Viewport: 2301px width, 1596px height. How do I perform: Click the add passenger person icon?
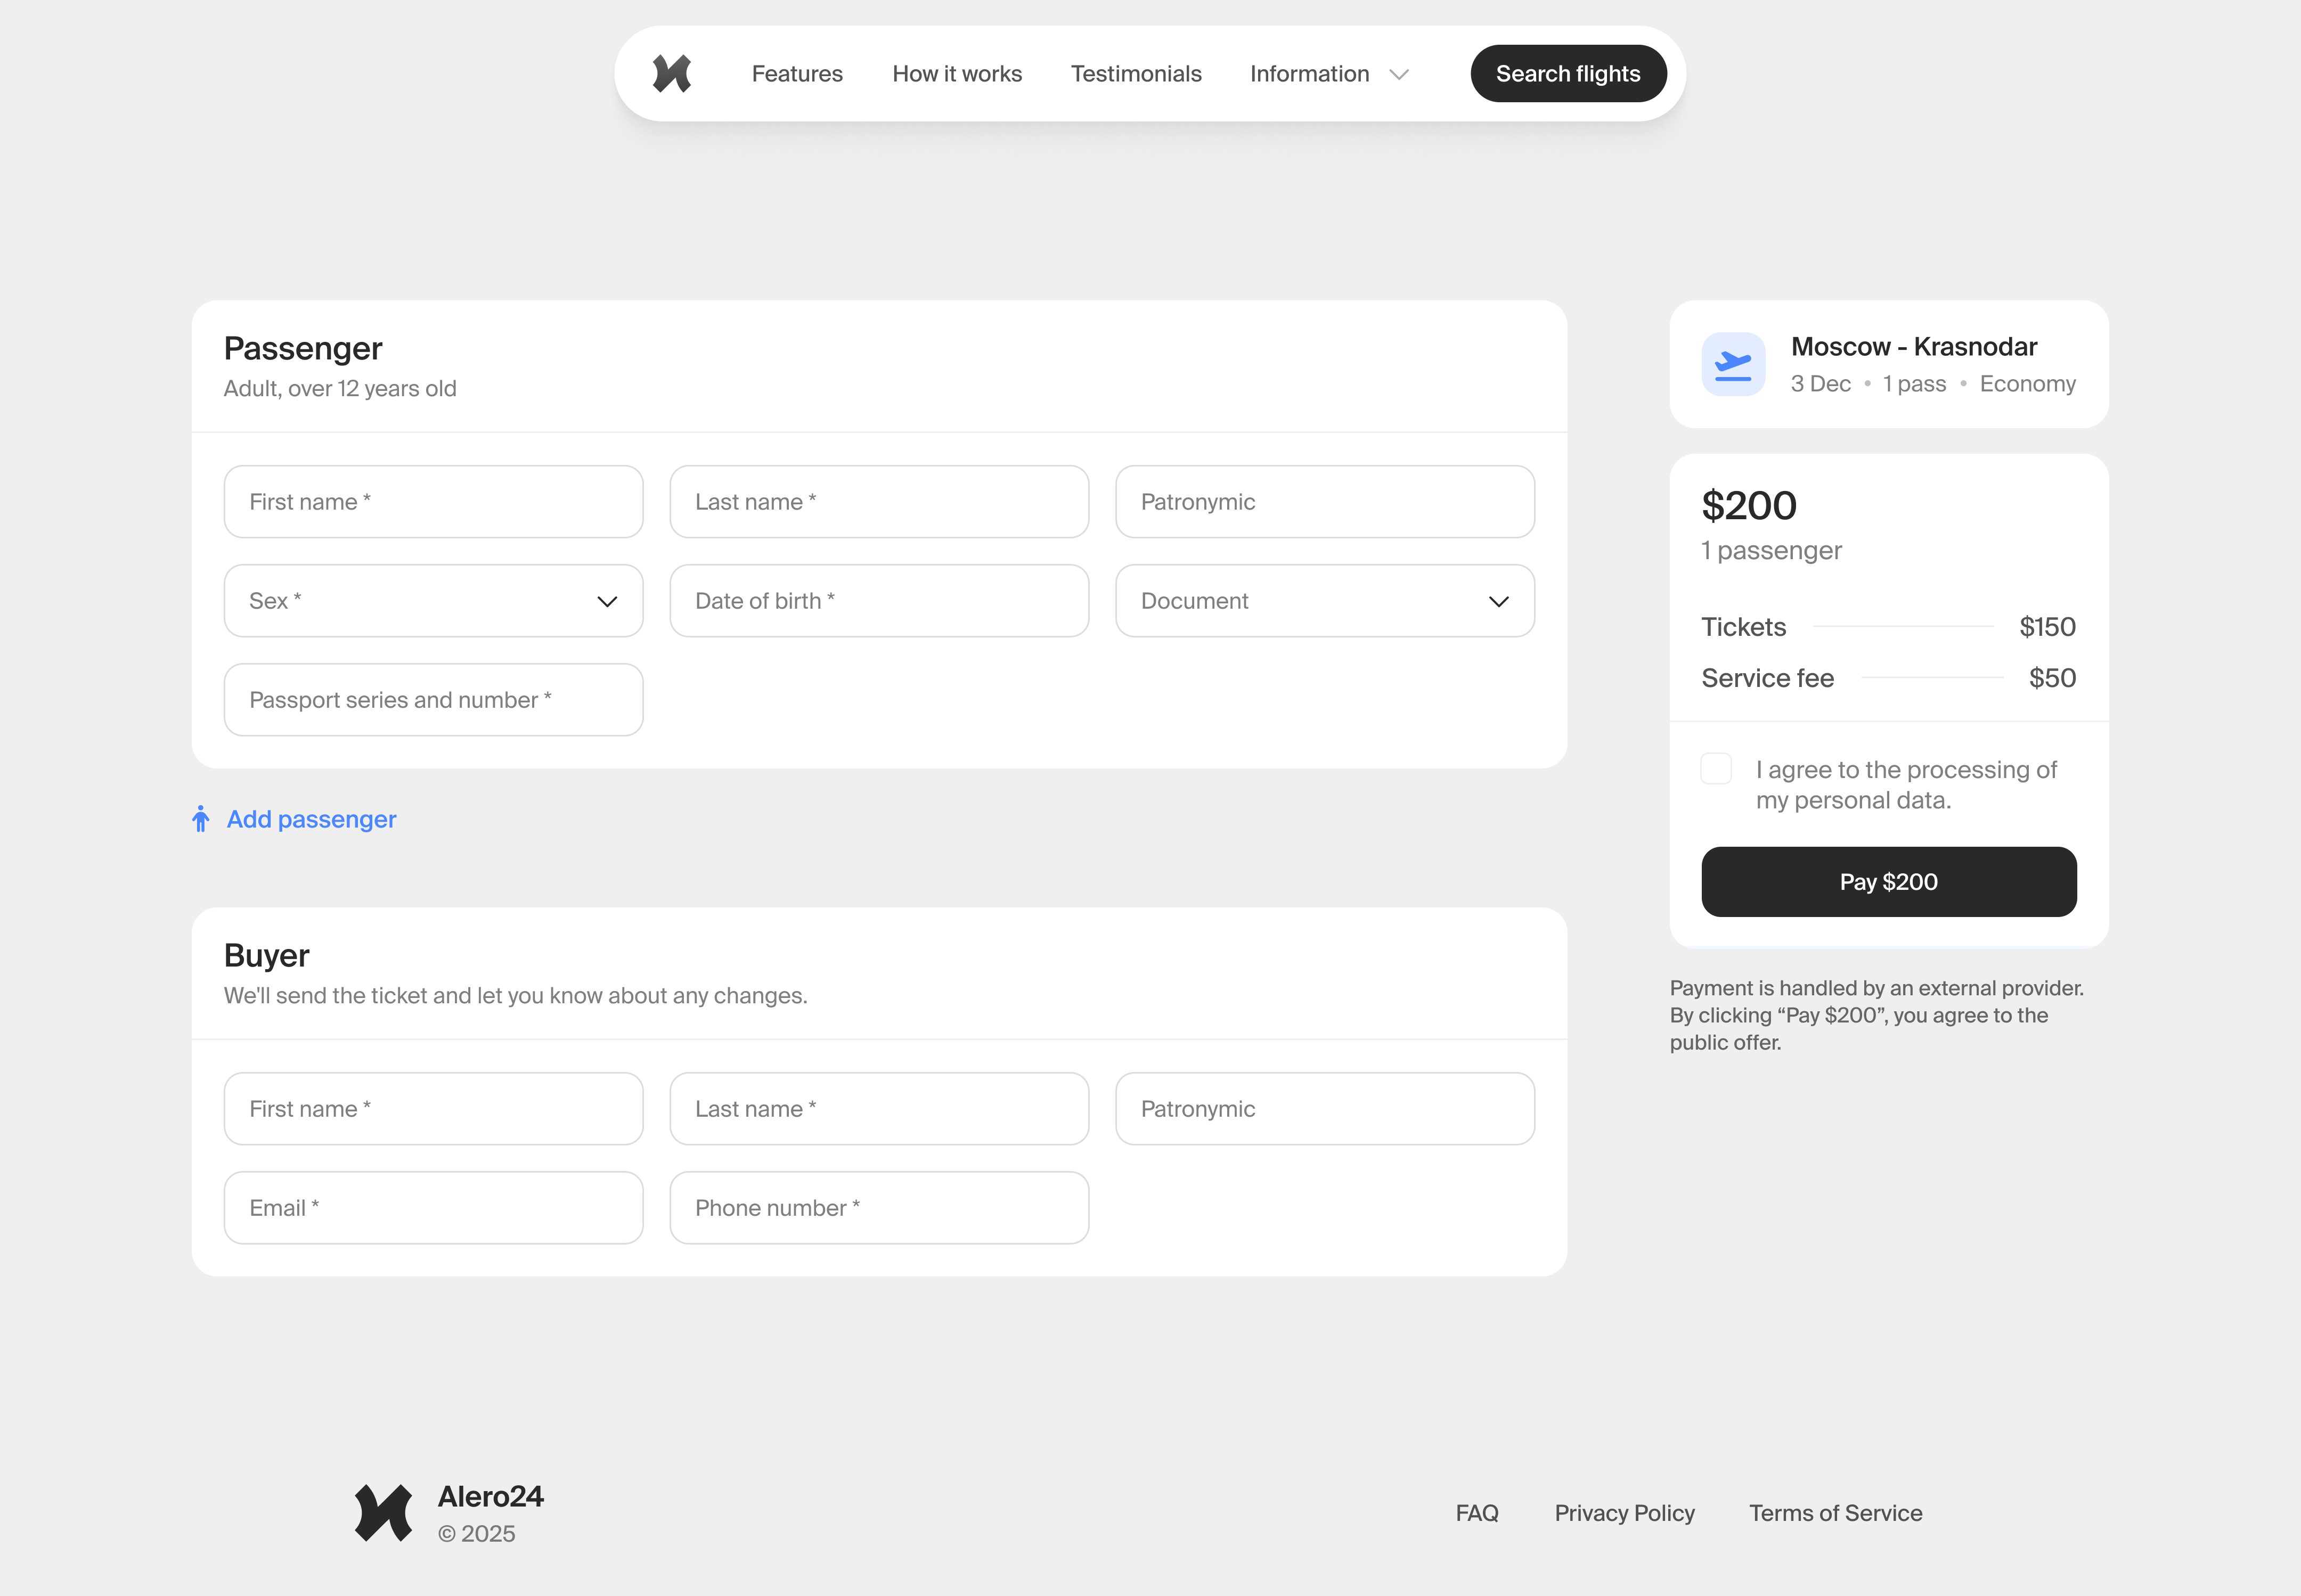coord(201,819)
